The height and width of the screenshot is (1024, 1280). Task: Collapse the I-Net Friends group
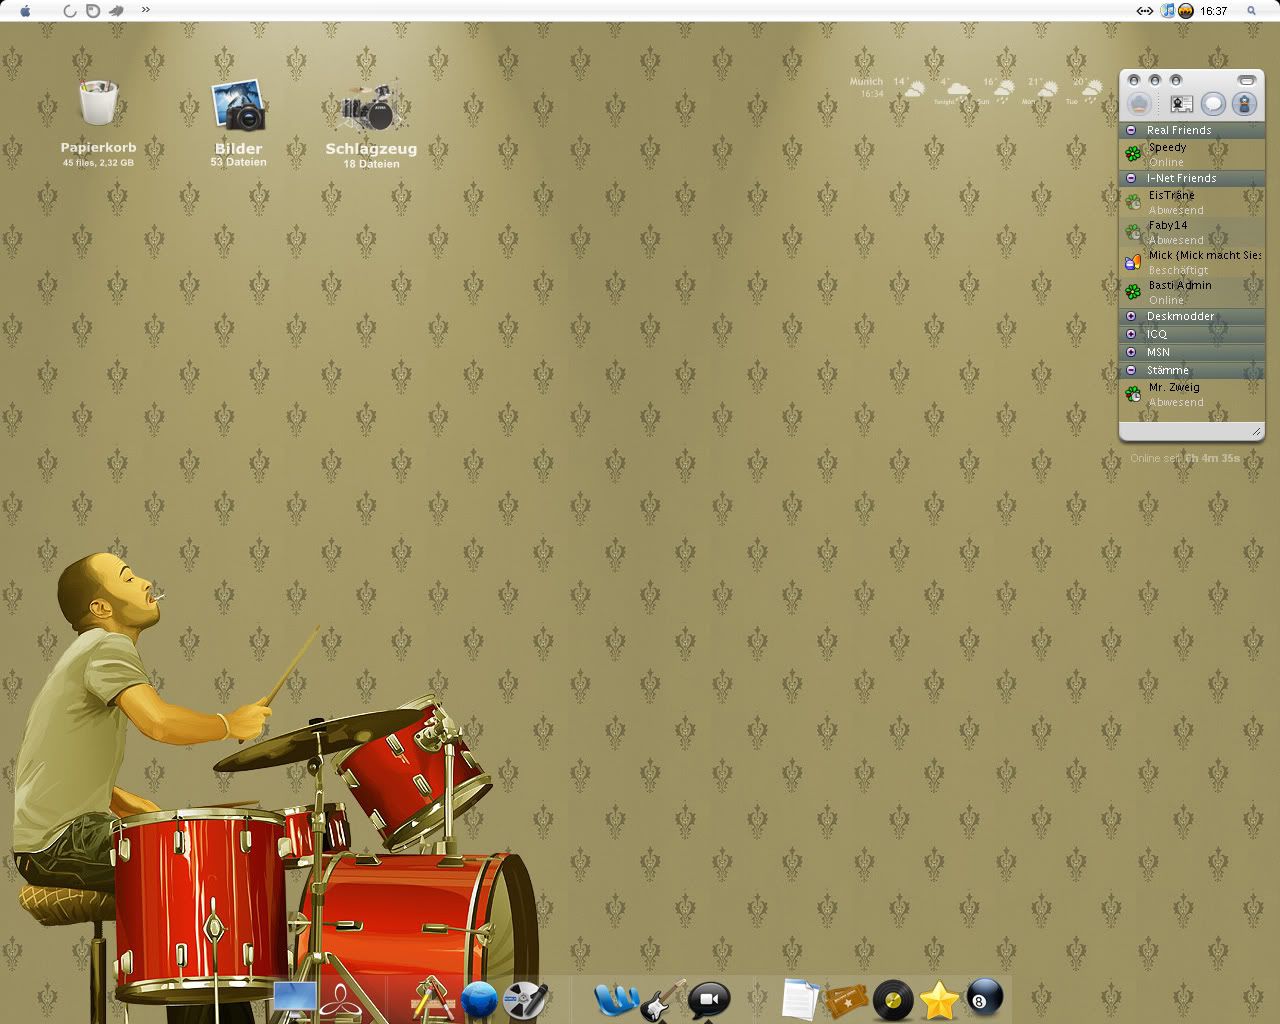click(1131, 178)
